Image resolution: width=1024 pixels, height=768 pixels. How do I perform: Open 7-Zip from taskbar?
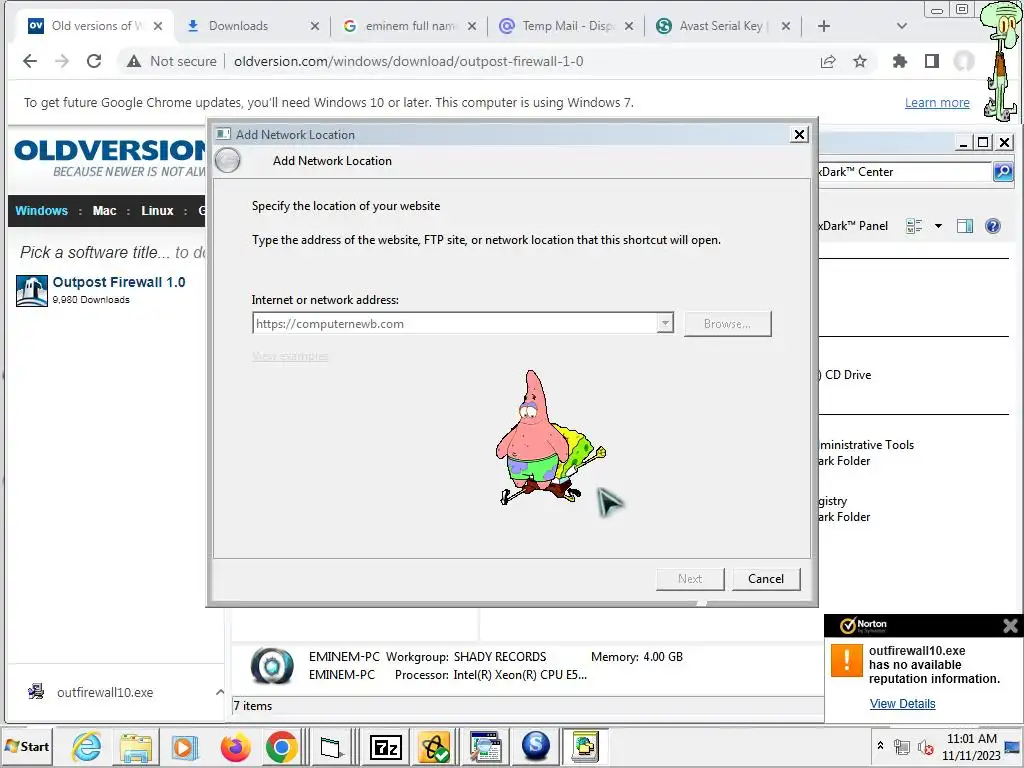tap(385, 746)
